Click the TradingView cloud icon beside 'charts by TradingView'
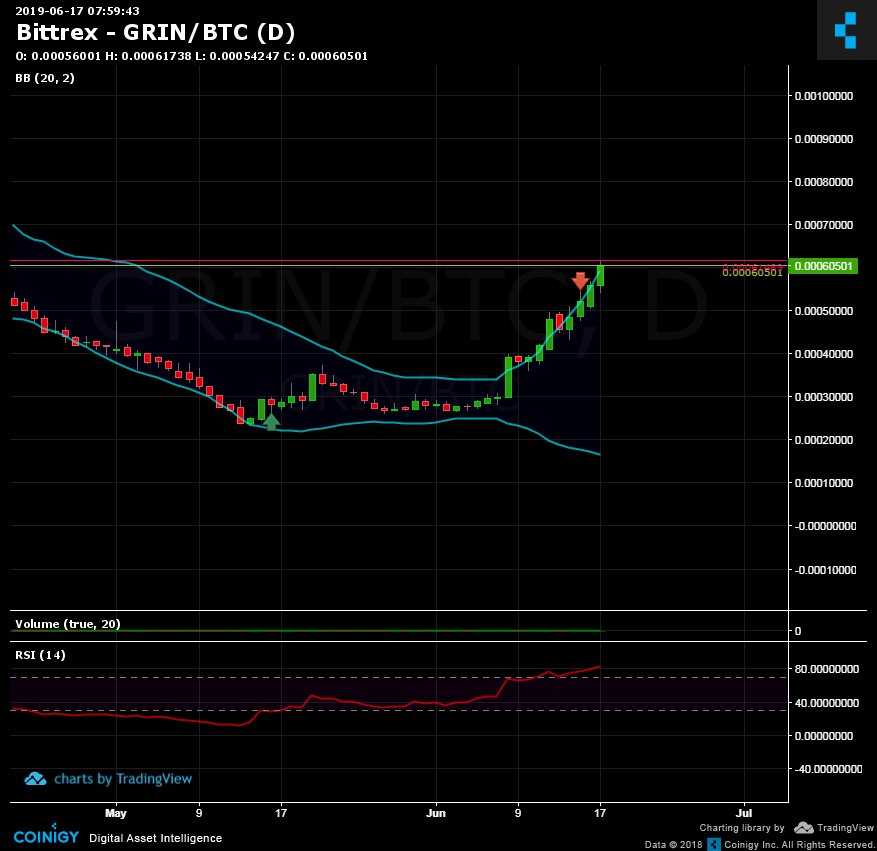Image resolution: width=877 pixels, height=851 pixels. (x=35, y=779)
